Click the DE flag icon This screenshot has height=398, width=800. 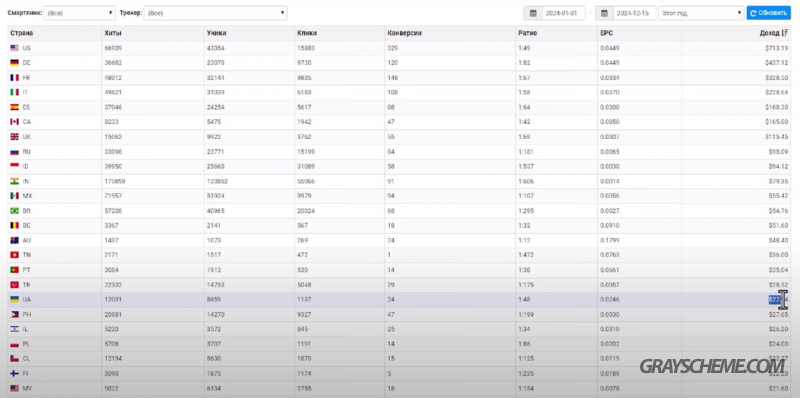(14, 63)
